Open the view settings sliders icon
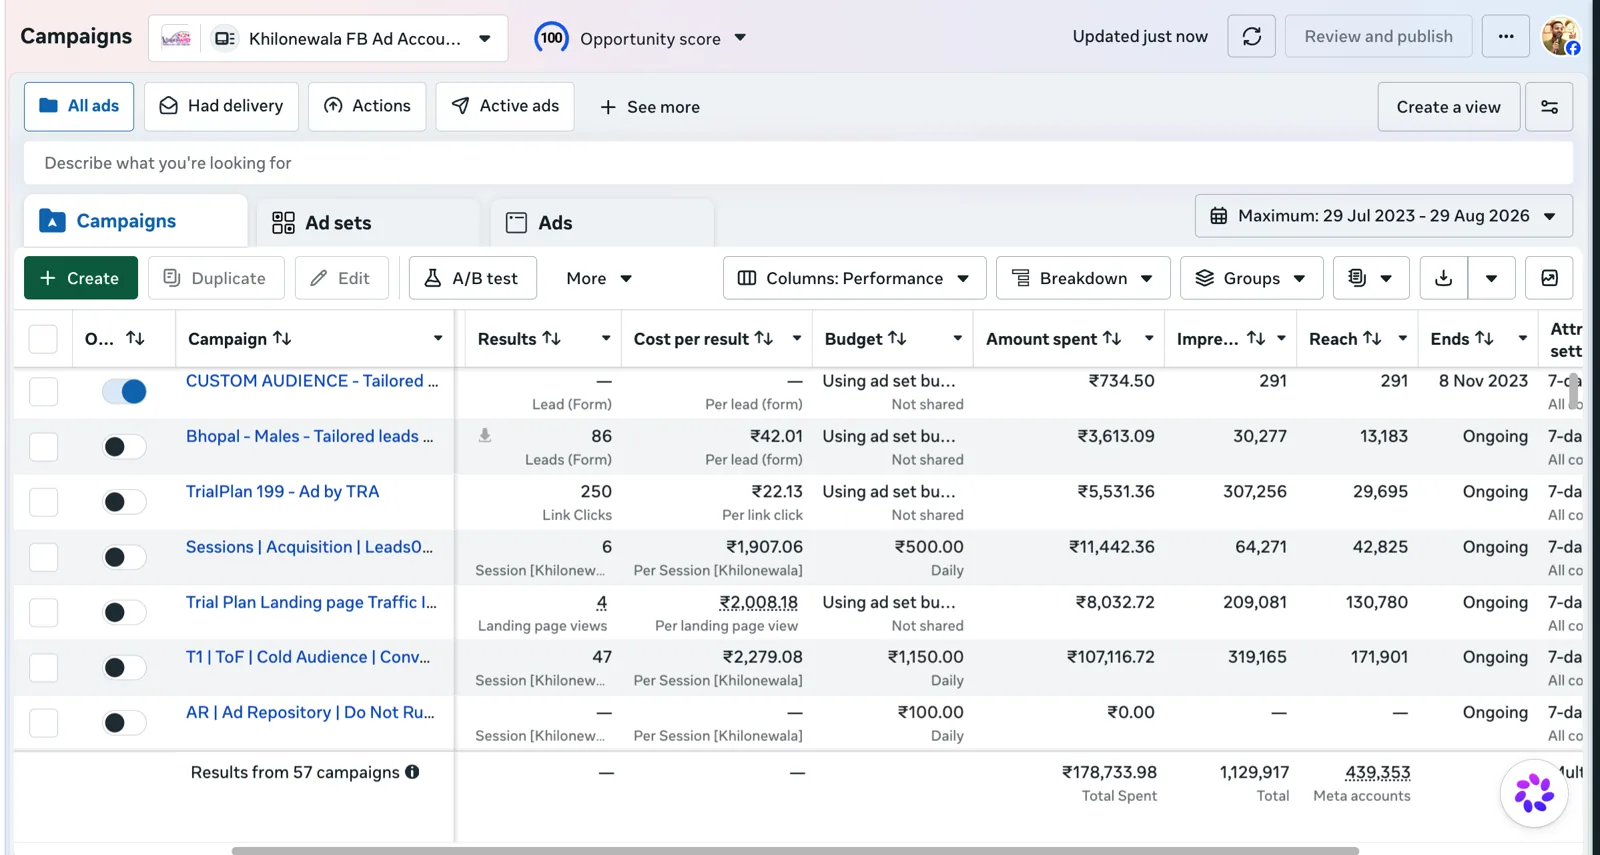 click(x=1549, y=107)
